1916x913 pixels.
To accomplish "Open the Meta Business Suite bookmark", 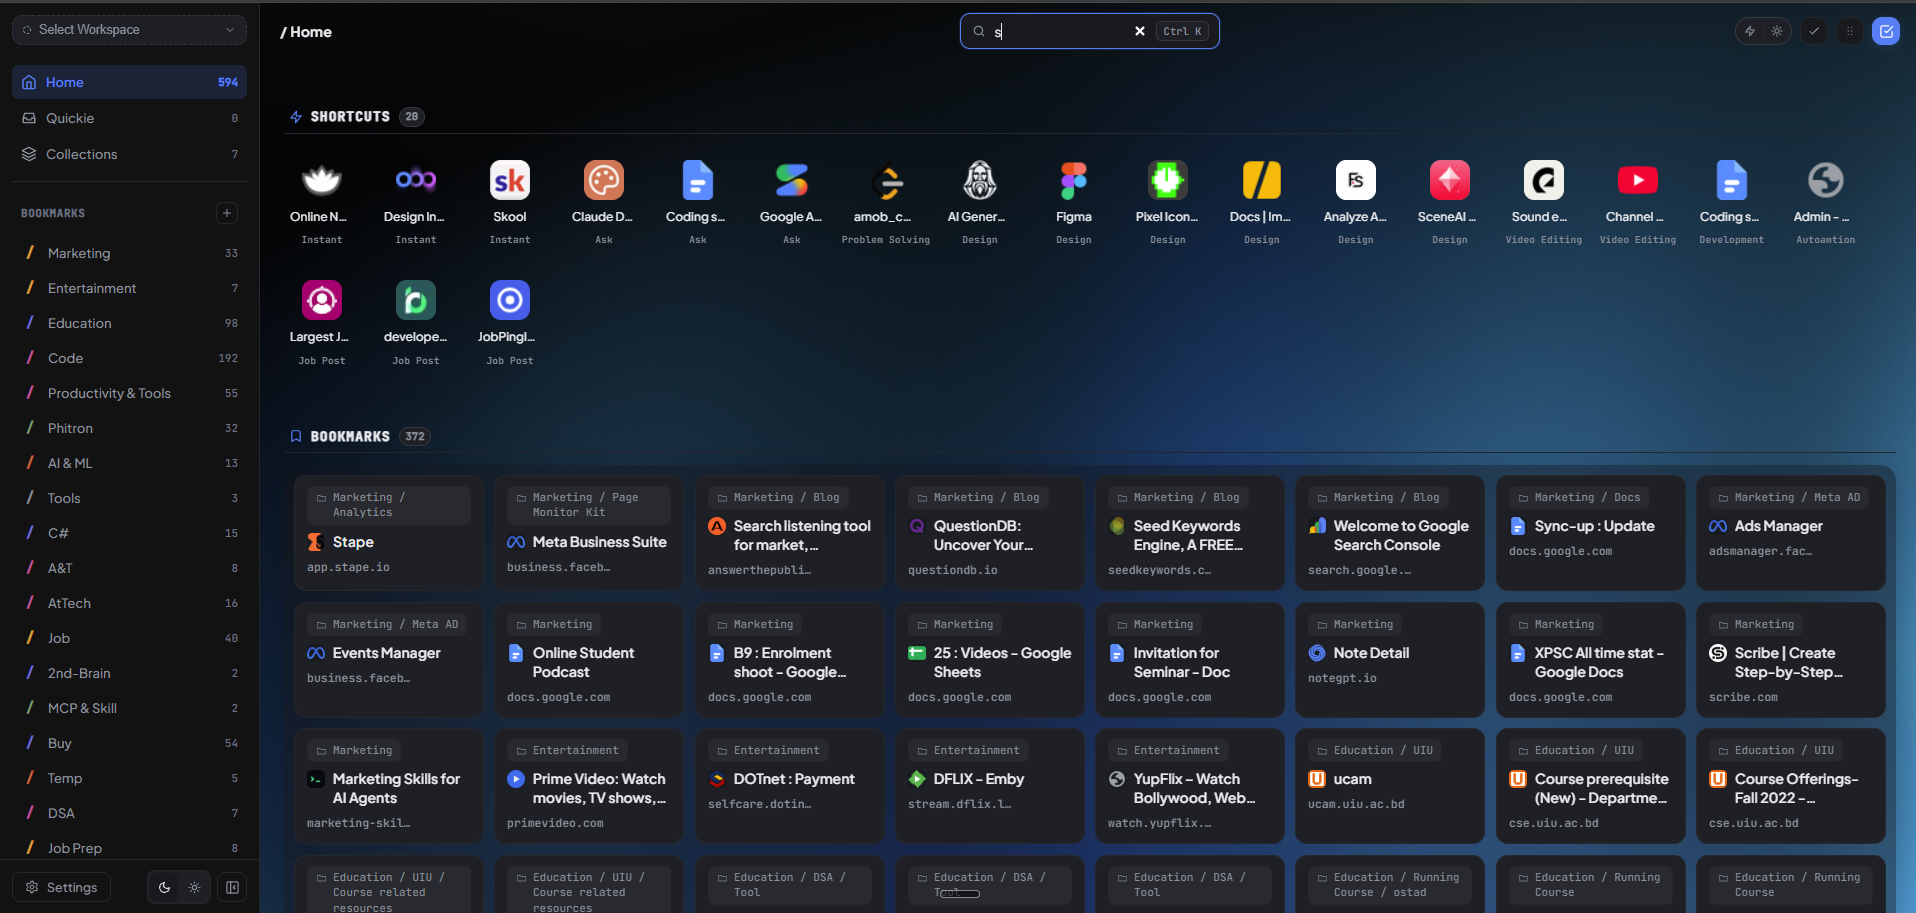I will tap(589, 533).
